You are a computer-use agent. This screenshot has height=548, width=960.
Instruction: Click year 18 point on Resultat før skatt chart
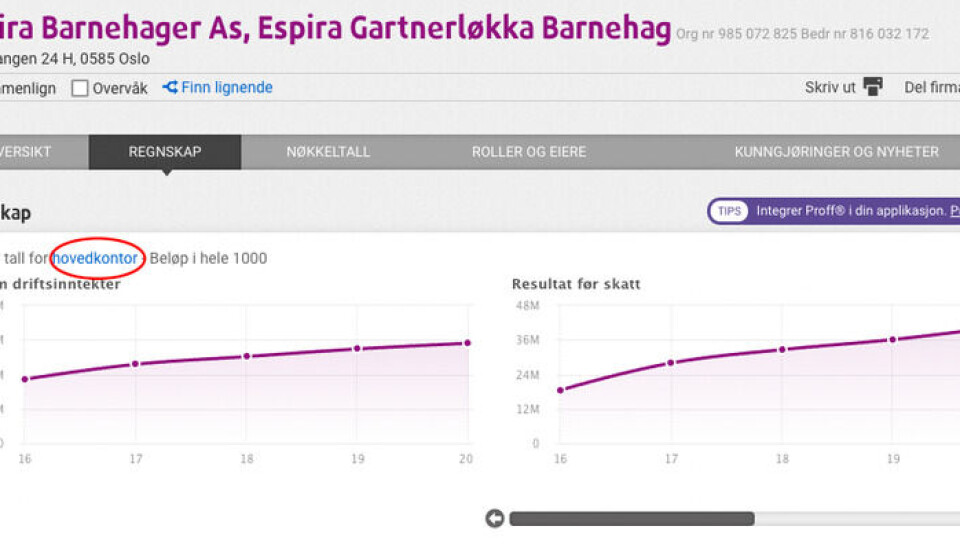[x=782, y=349]
